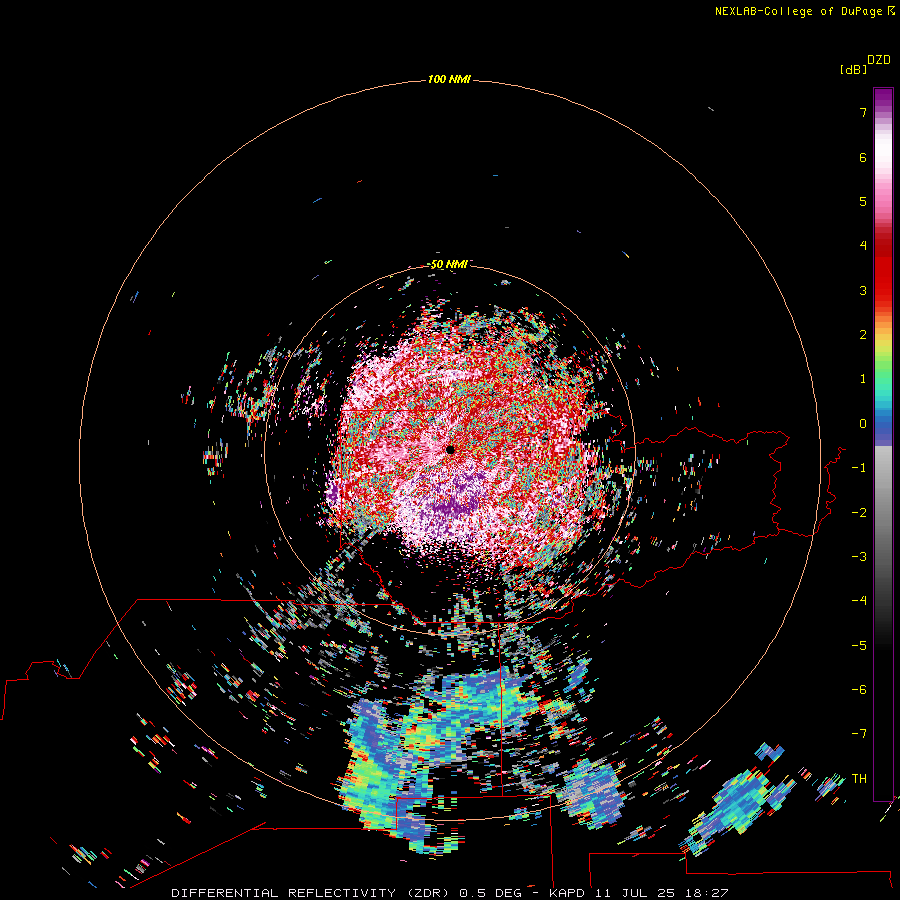Click the red segment of color bar near 3
This screenshot has width=900, height=900.
tap(883, 281)
